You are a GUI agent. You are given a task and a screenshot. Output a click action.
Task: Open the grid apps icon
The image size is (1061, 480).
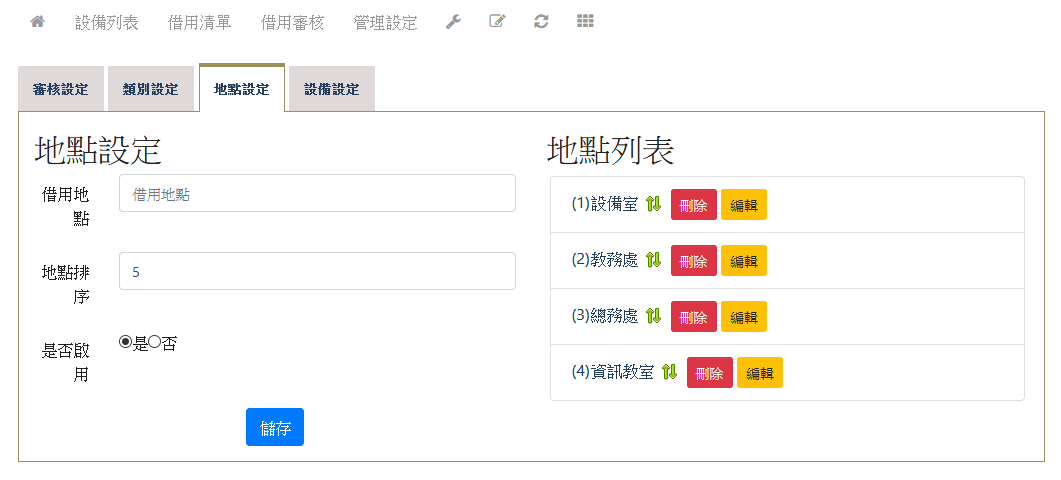[585, 22]
